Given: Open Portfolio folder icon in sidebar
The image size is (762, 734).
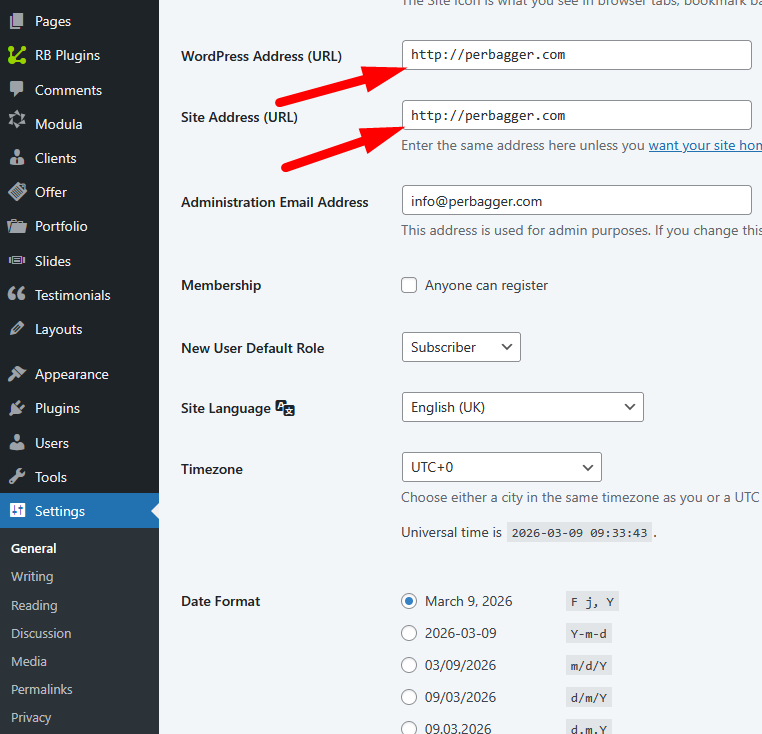Looking at the screenshot, I should pyautogui.click(x=17, y=226).
